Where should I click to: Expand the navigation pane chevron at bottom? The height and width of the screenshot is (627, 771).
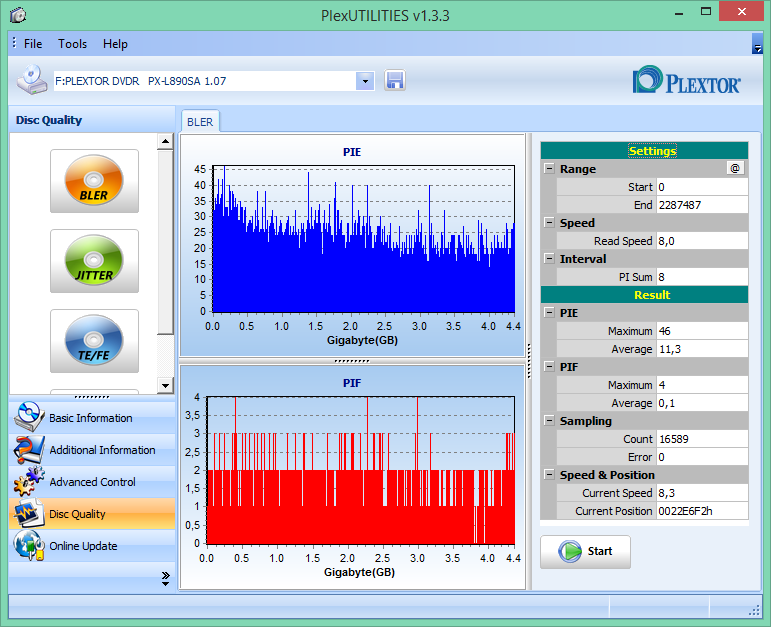pos(166,579)
